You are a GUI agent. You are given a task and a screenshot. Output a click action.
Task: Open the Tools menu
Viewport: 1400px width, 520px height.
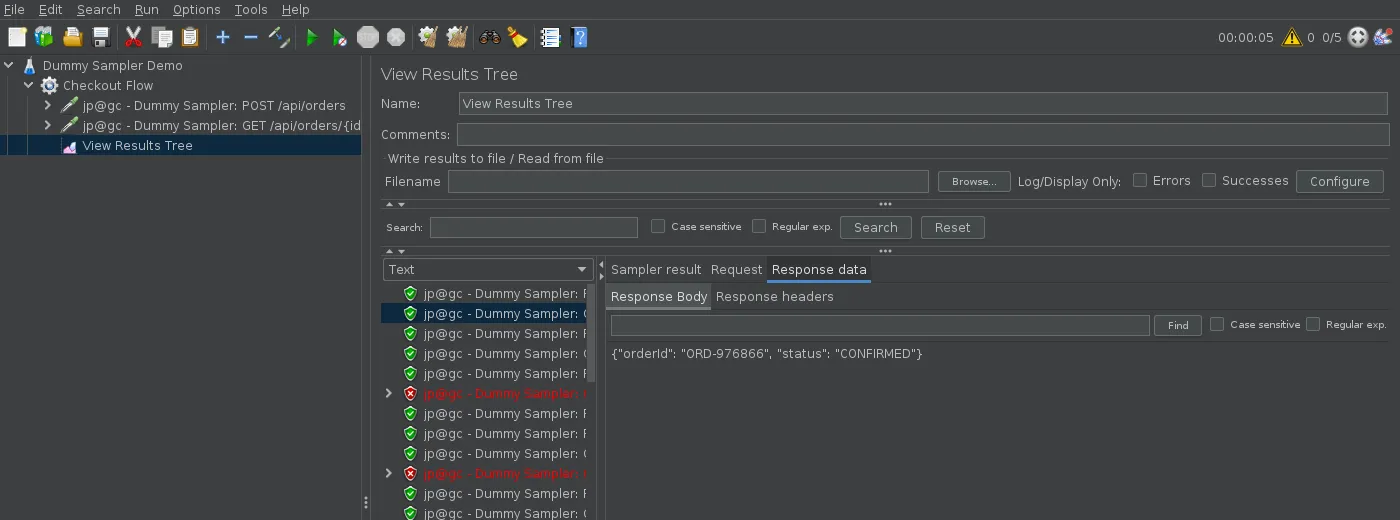coord(251,9)
